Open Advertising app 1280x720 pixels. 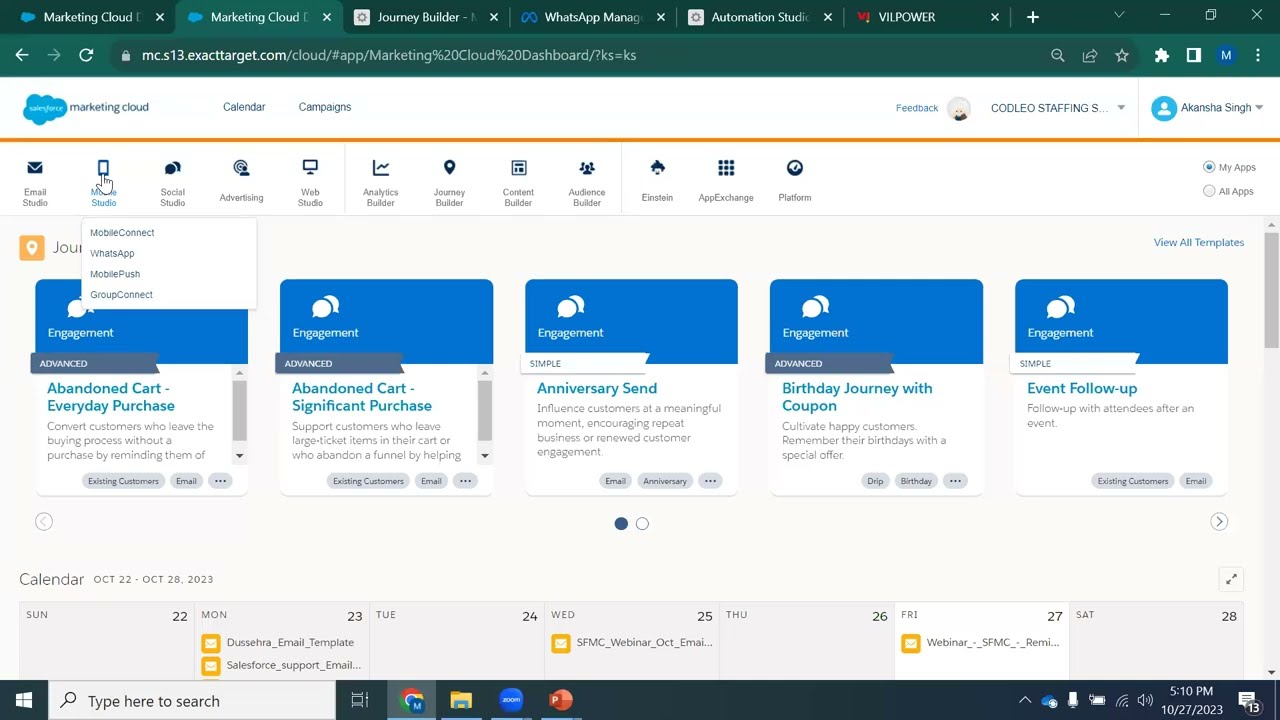pos(241,182)
